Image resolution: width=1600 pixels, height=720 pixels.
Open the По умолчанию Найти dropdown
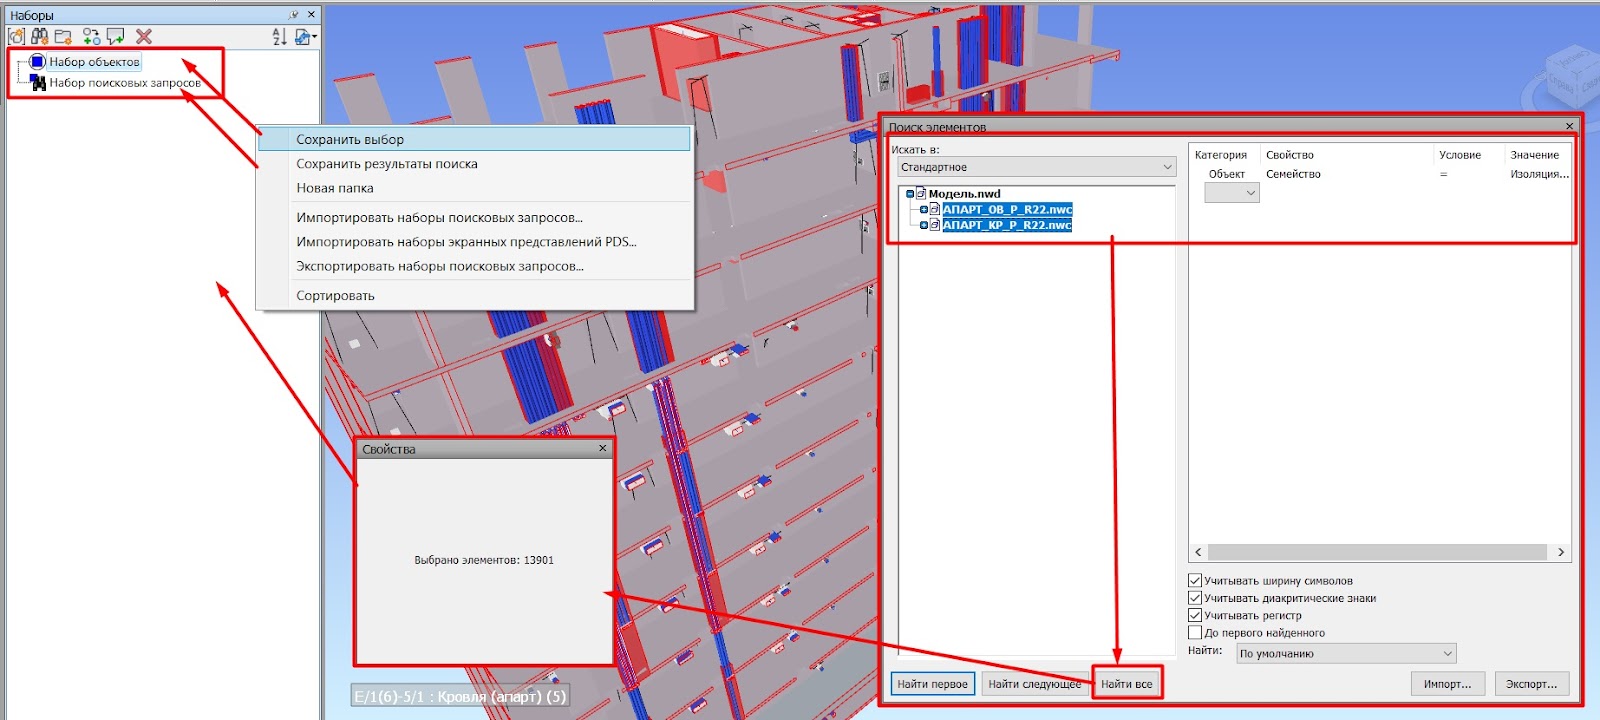[x=1346, y=653]
